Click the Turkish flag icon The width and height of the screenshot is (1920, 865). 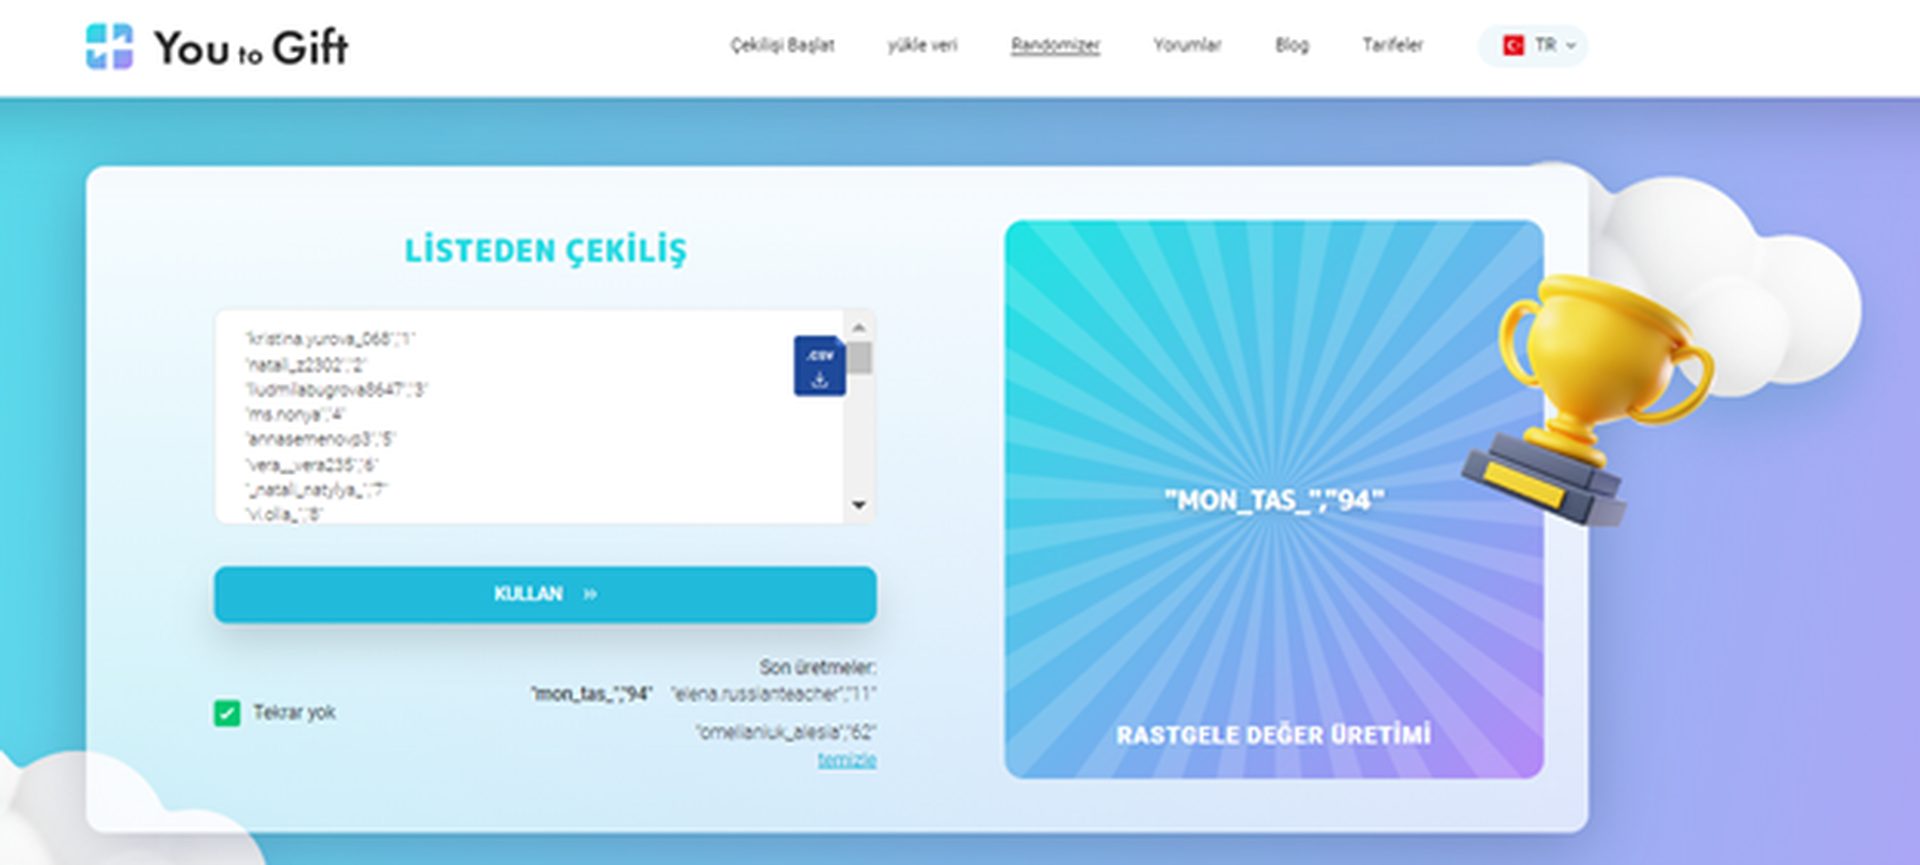click(1513, 46)
